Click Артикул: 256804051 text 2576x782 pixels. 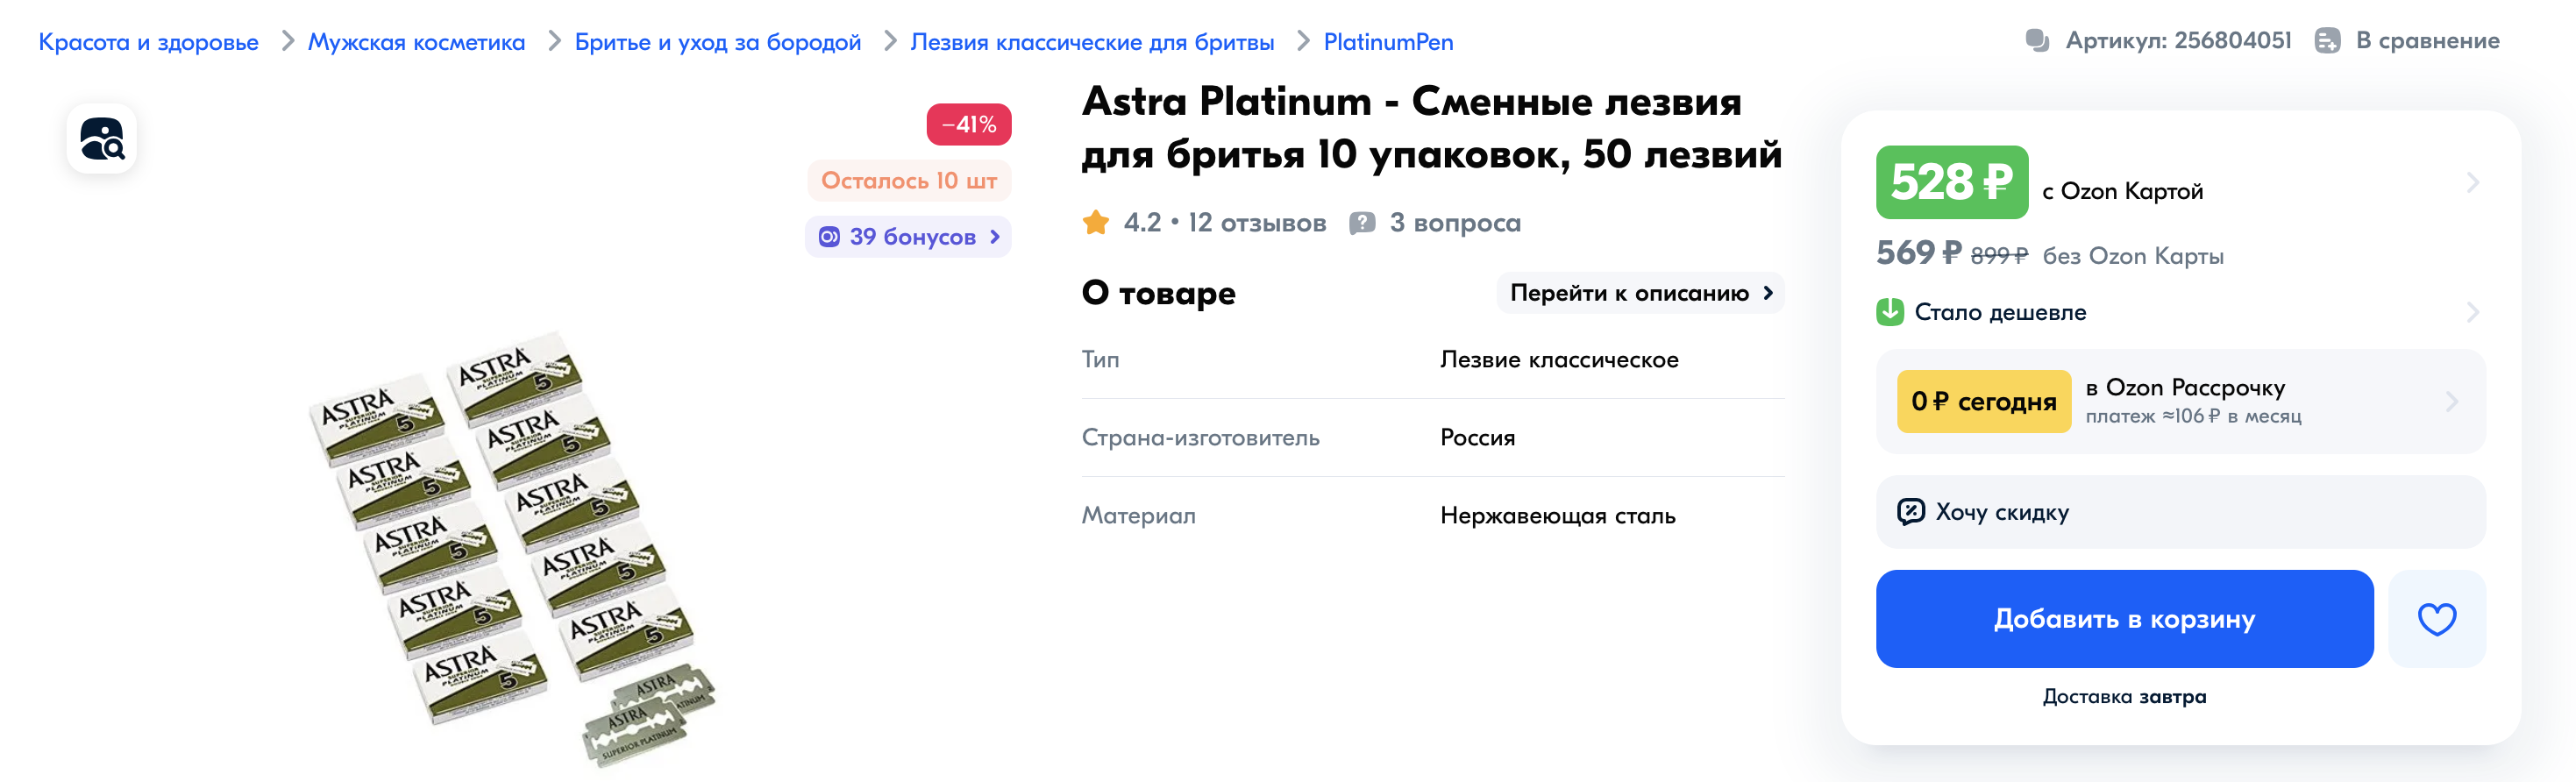point(2178,41)
